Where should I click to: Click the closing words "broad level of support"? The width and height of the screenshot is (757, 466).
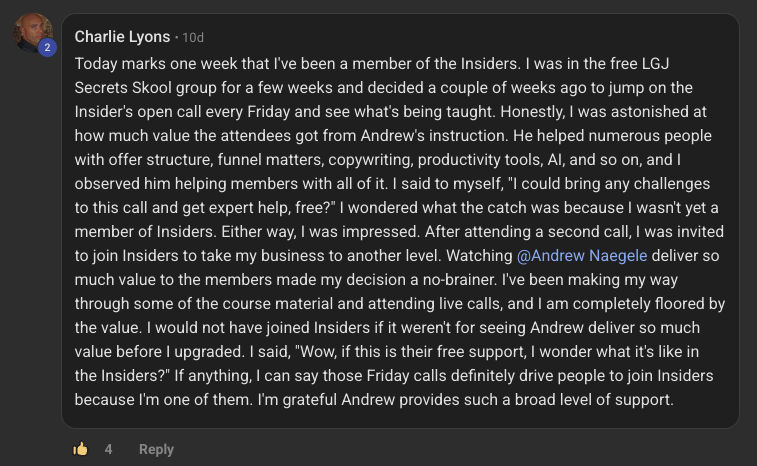click(588, 399)
